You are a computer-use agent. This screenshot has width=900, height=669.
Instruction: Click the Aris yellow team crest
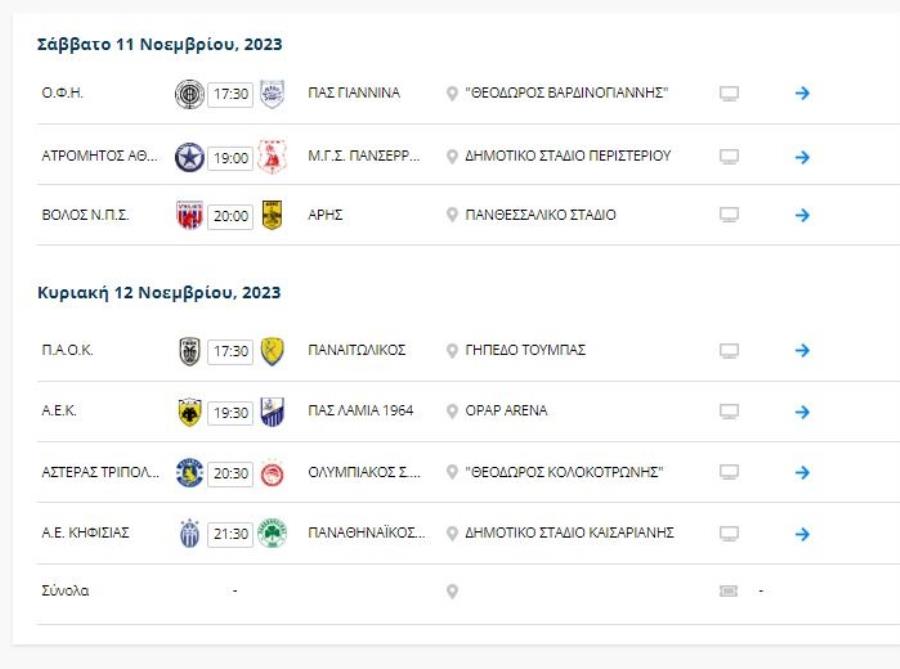(272, 215)
